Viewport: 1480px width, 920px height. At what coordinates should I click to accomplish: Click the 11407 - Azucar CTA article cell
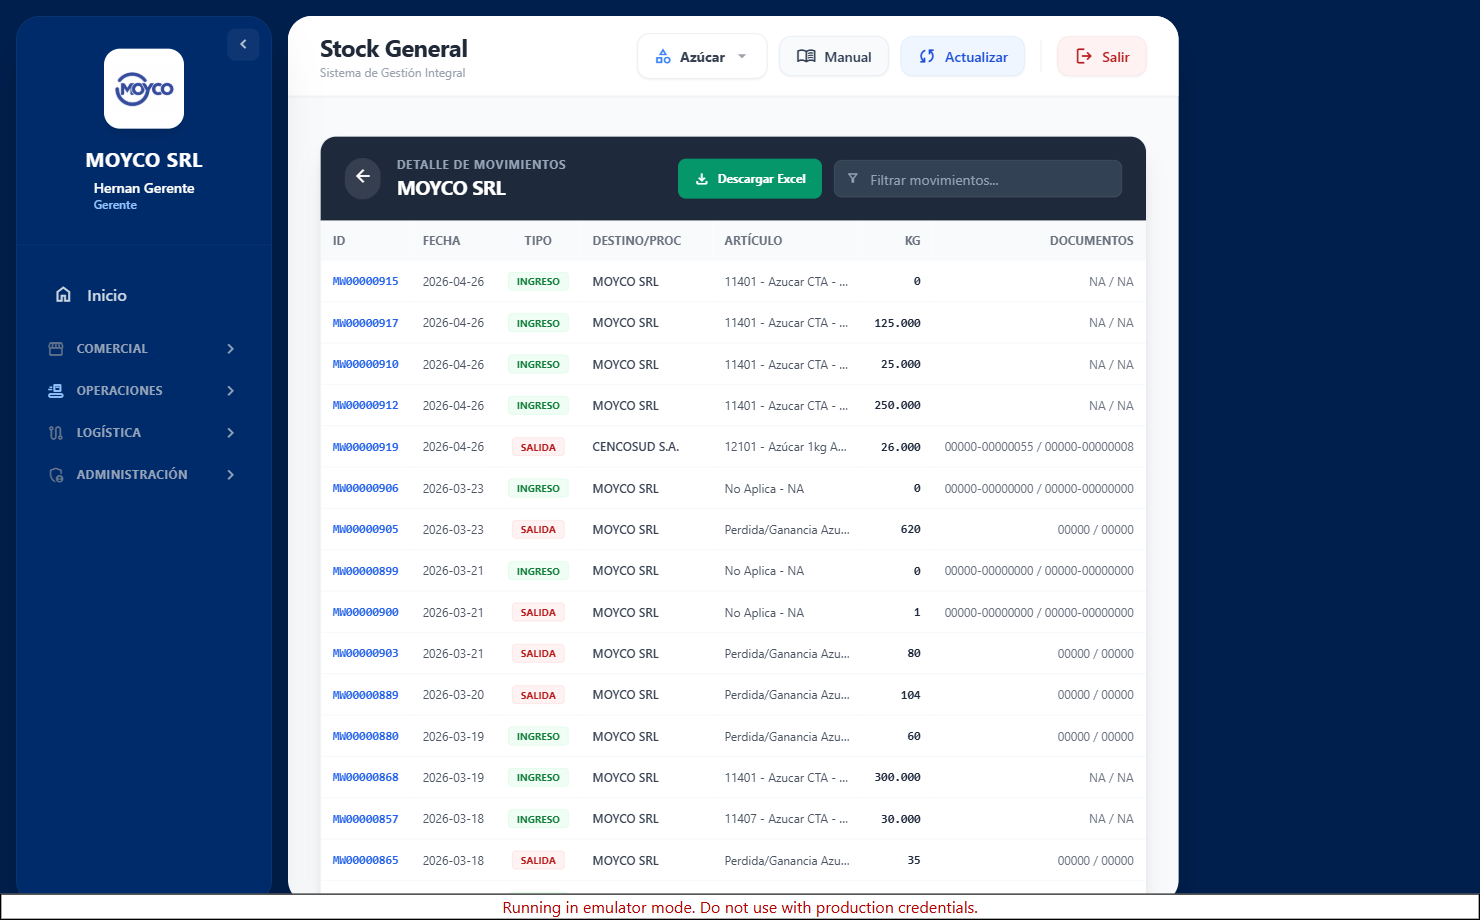(x=786, y=819)
